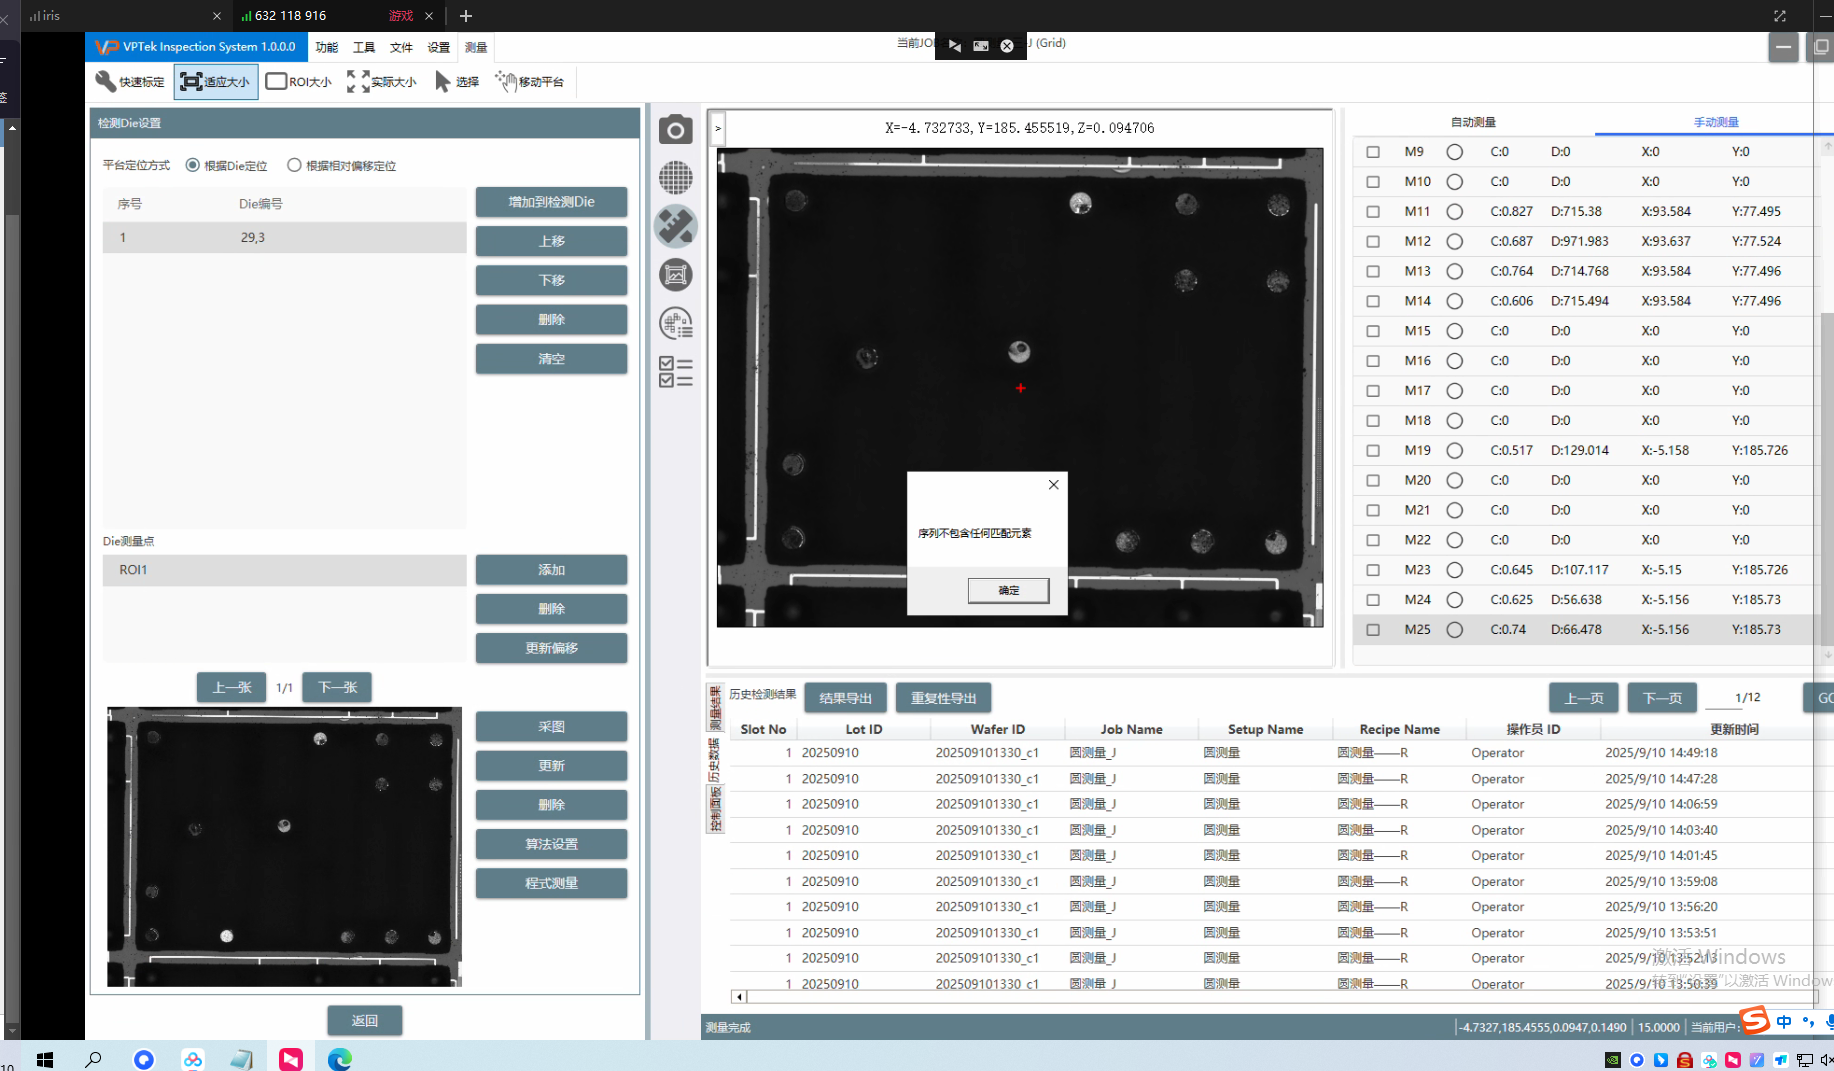The height and width of the screenshot is (1071, 1834).
Task: Click the camera capture icon in sidebar
Action: pyautogui.click(x=676, y=130)
